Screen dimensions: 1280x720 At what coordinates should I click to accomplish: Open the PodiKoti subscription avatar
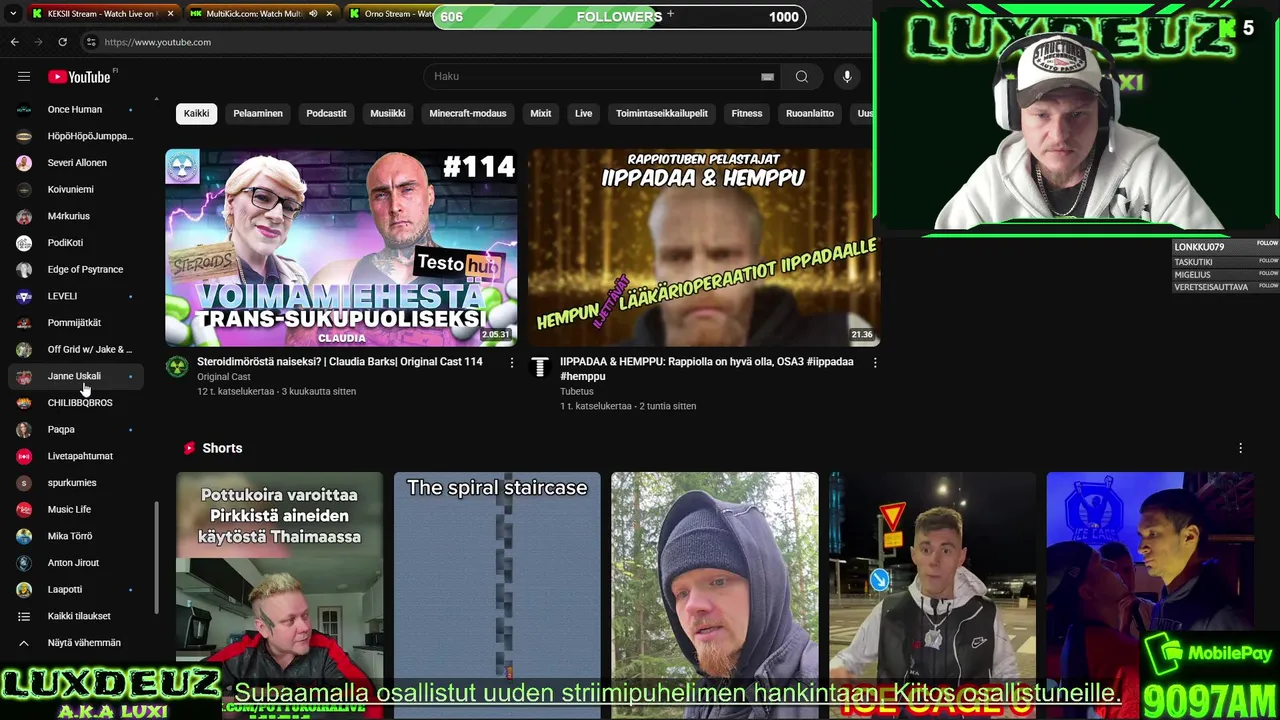[24, 243]
